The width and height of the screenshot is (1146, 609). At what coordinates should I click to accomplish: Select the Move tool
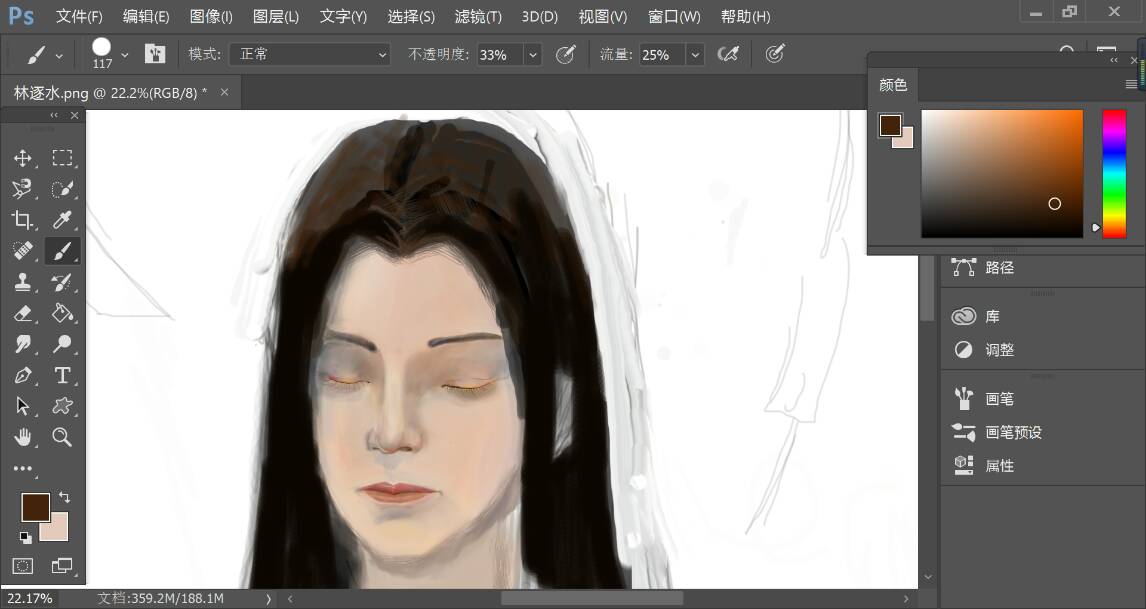tap(23, 158)
